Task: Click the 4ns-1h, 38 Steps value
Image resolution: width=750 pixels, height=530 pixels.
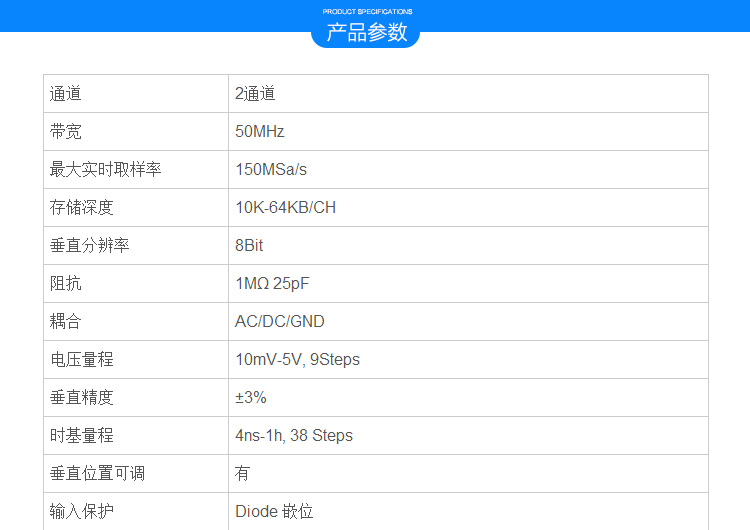Action: [294, 436]
